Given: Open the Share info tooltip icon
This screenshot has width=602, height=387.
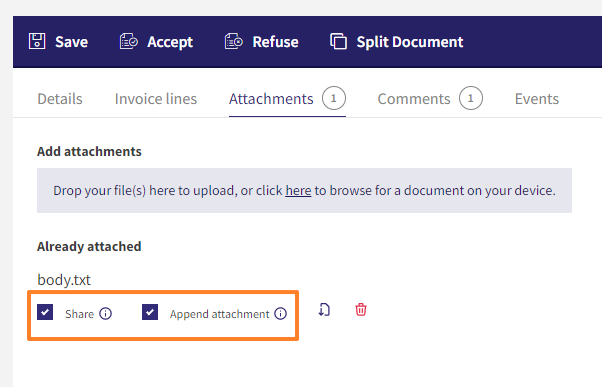Looking at the screenshot, I should [106, 314].
